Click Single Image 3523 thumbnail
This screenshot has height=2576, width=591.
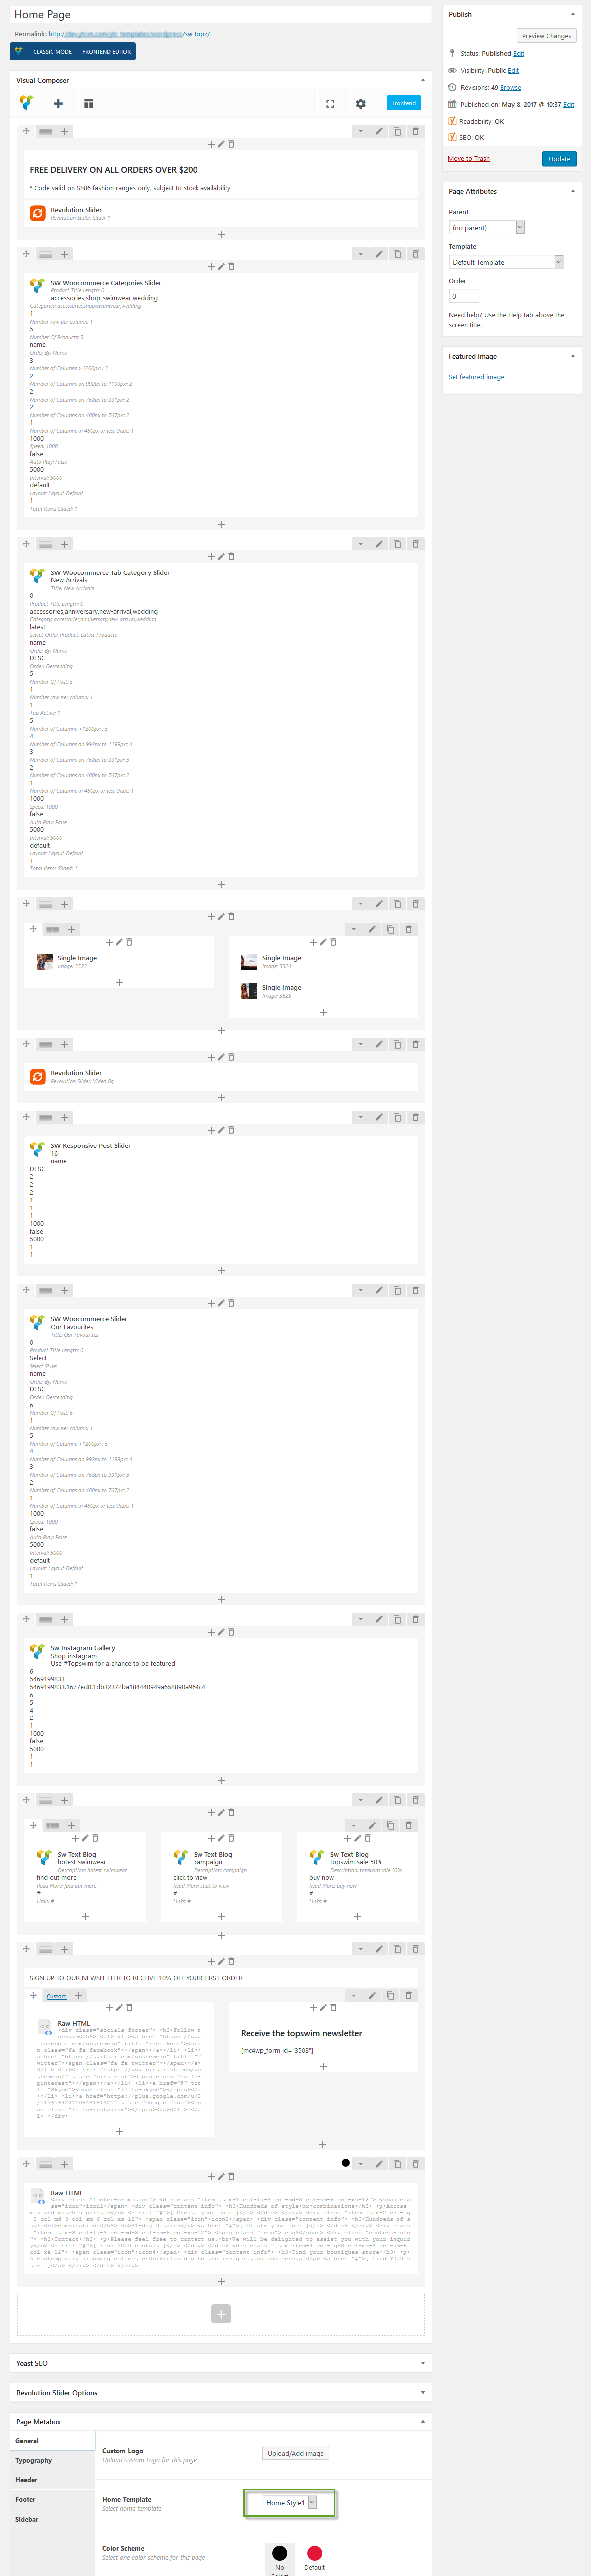click(44, 962)
